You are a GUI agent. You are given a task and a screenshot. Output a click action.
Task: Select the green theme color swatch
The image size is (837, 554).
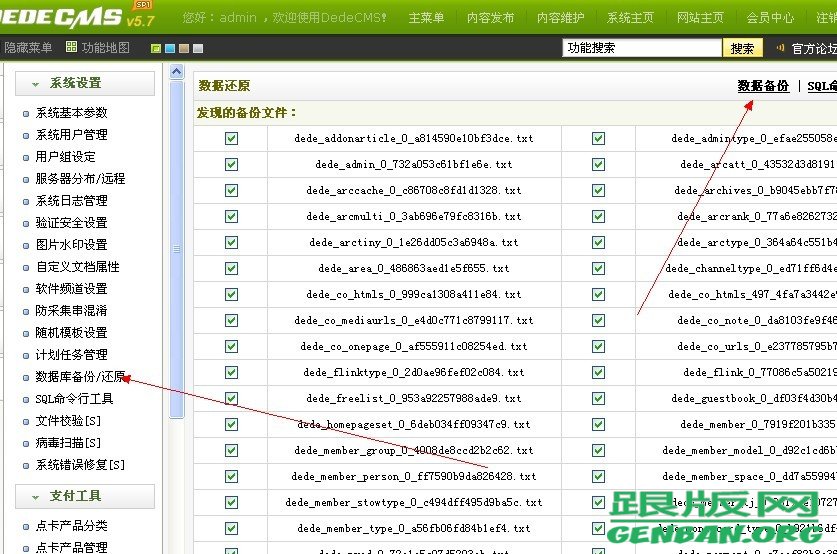point(156,49)
